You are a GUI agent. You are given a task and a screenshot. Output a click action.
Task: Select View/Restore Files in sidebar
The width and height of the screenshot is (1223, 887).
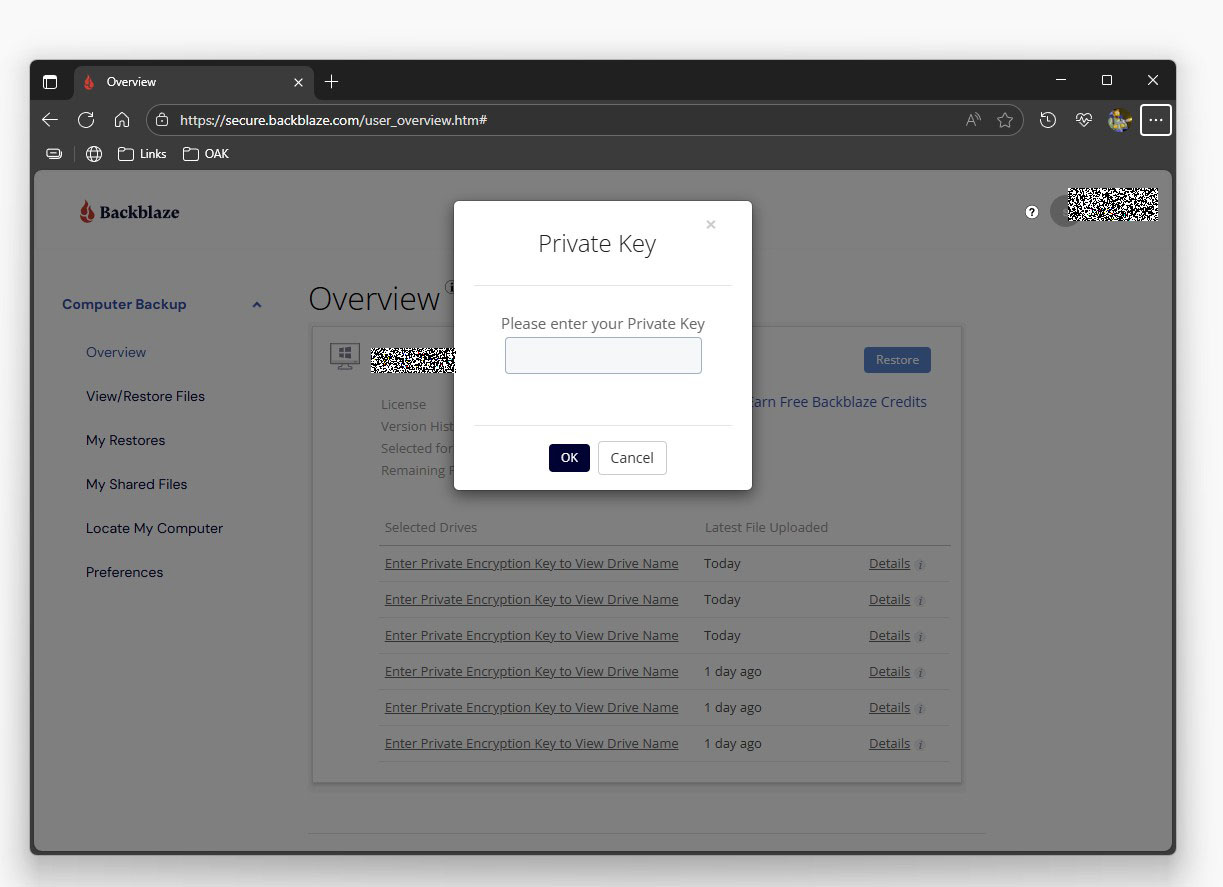click(145, 396)
